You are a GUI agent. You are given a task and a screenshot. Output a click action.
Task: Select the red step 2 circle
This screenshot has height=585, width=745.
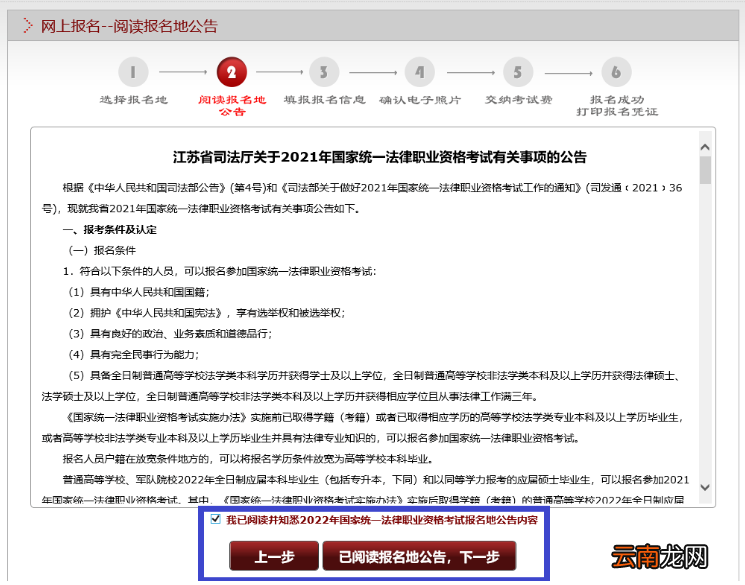point(232,72)
